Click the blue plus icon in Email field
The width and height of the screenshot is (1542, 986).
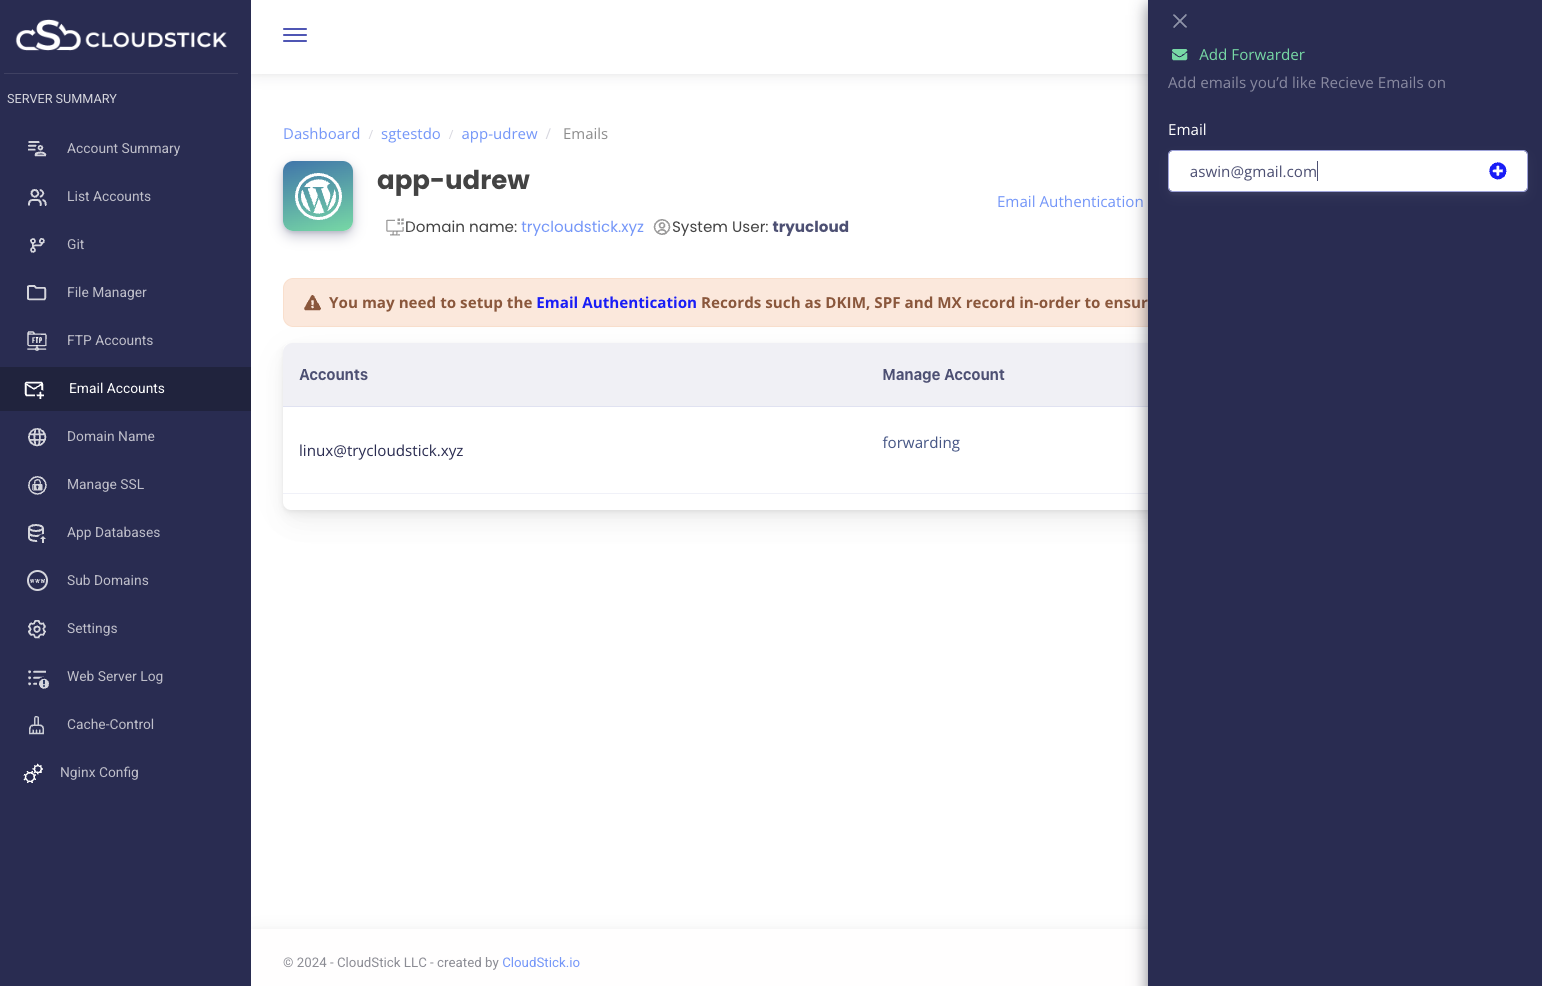(x=1497, y=171)
